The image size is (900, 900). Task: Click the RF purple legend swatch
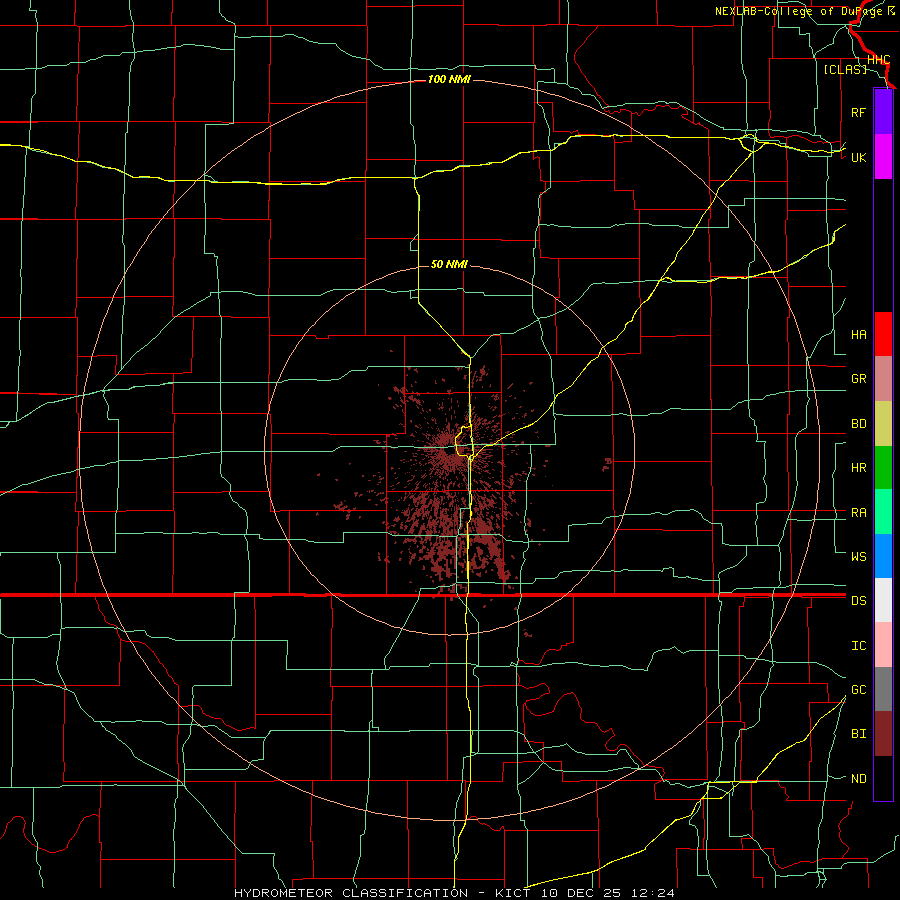[x=883, y=112]
